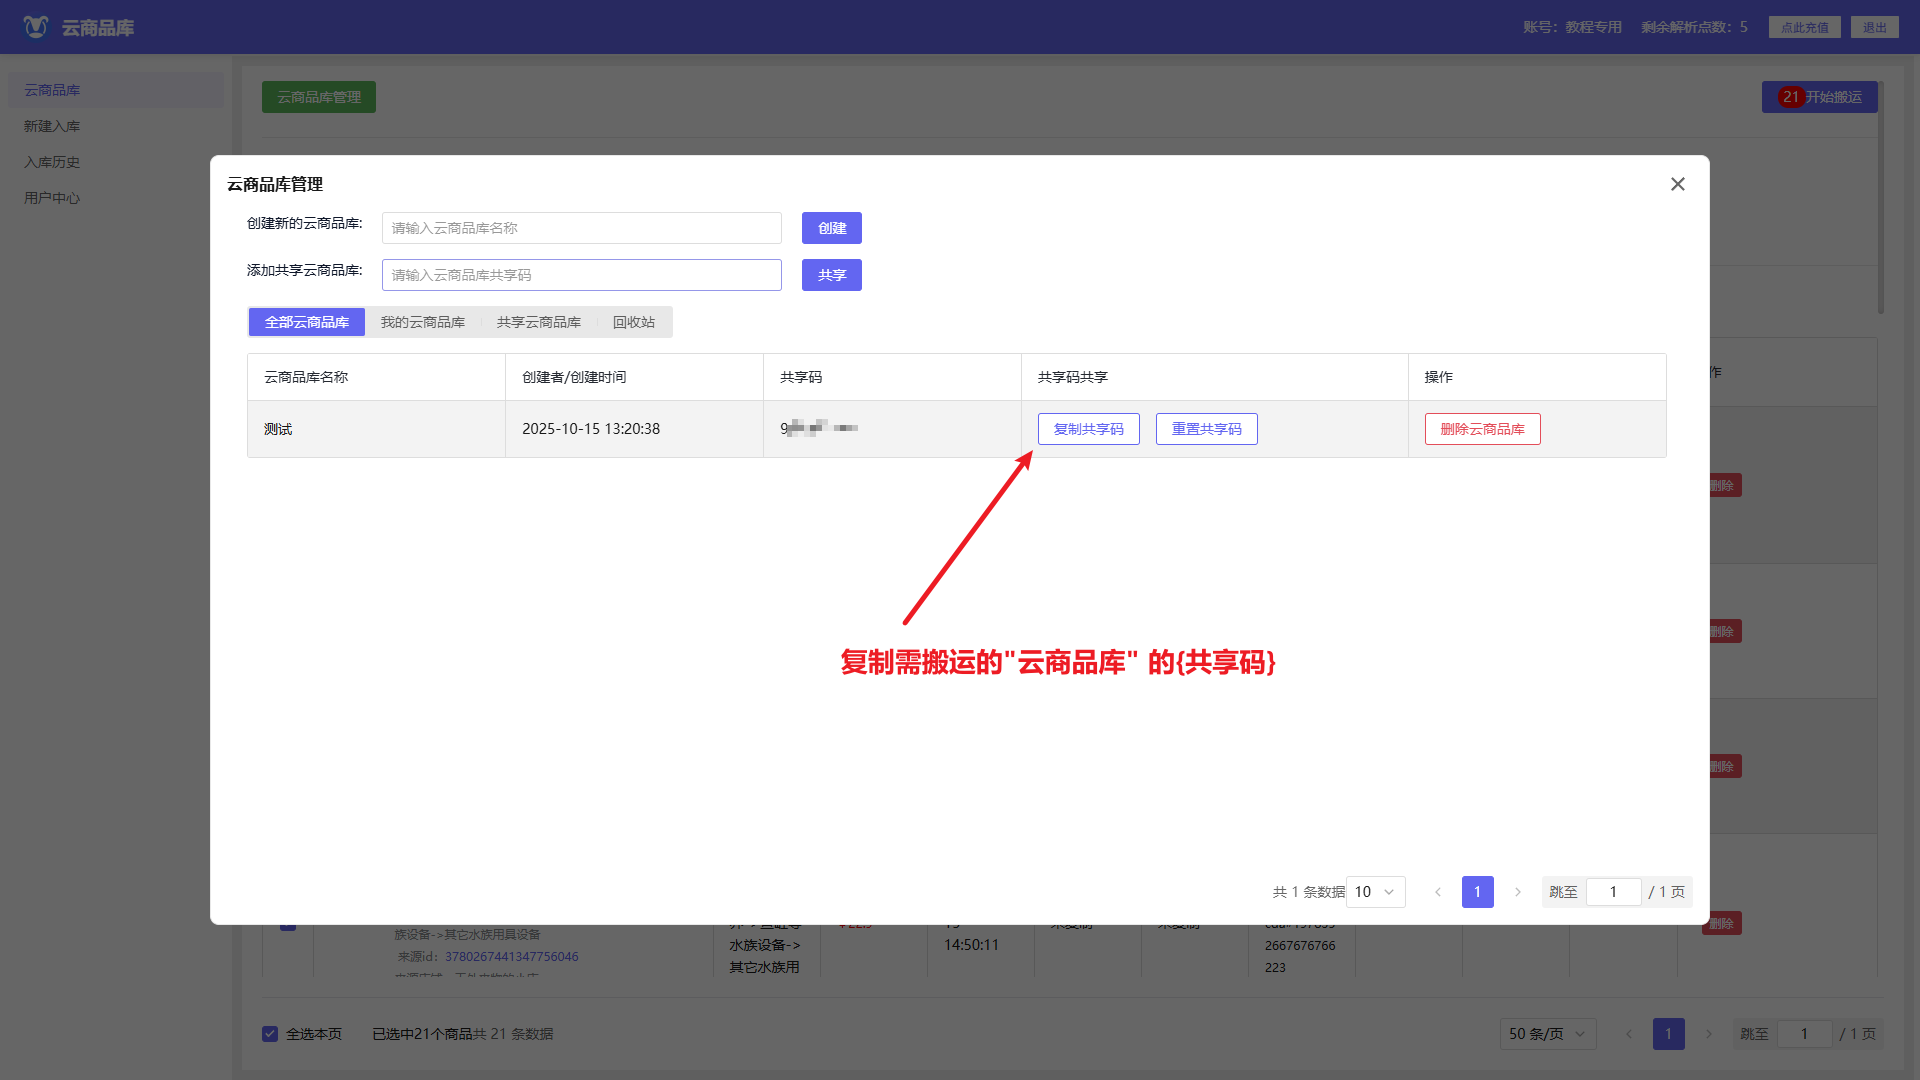Select the 全部云商品库 tab

click(307, 322)
